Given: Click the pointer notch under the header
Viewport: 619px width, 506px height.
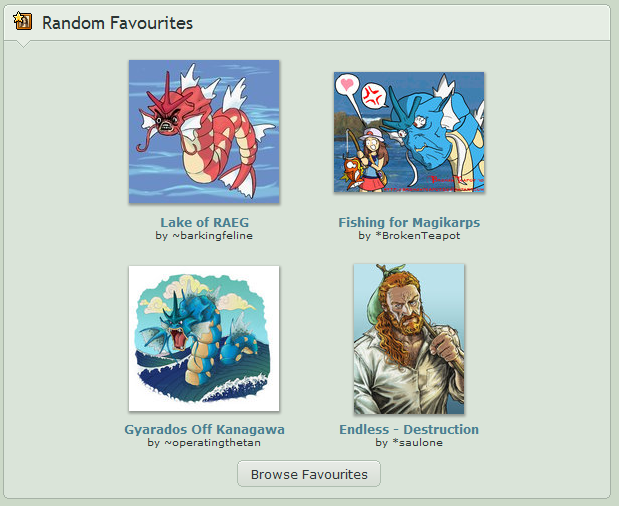Looking at the screenshot, I should pos(23,44).
